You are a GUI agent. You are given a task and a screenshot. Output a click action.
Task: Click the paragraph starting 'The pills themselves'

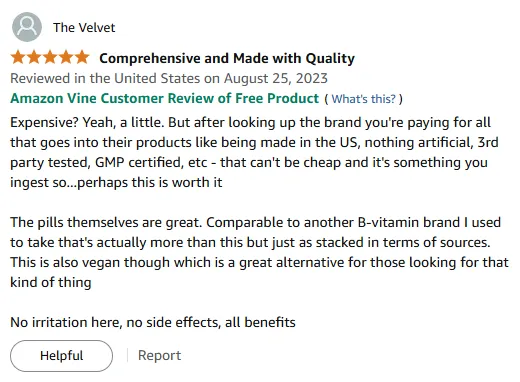point(259,252)
